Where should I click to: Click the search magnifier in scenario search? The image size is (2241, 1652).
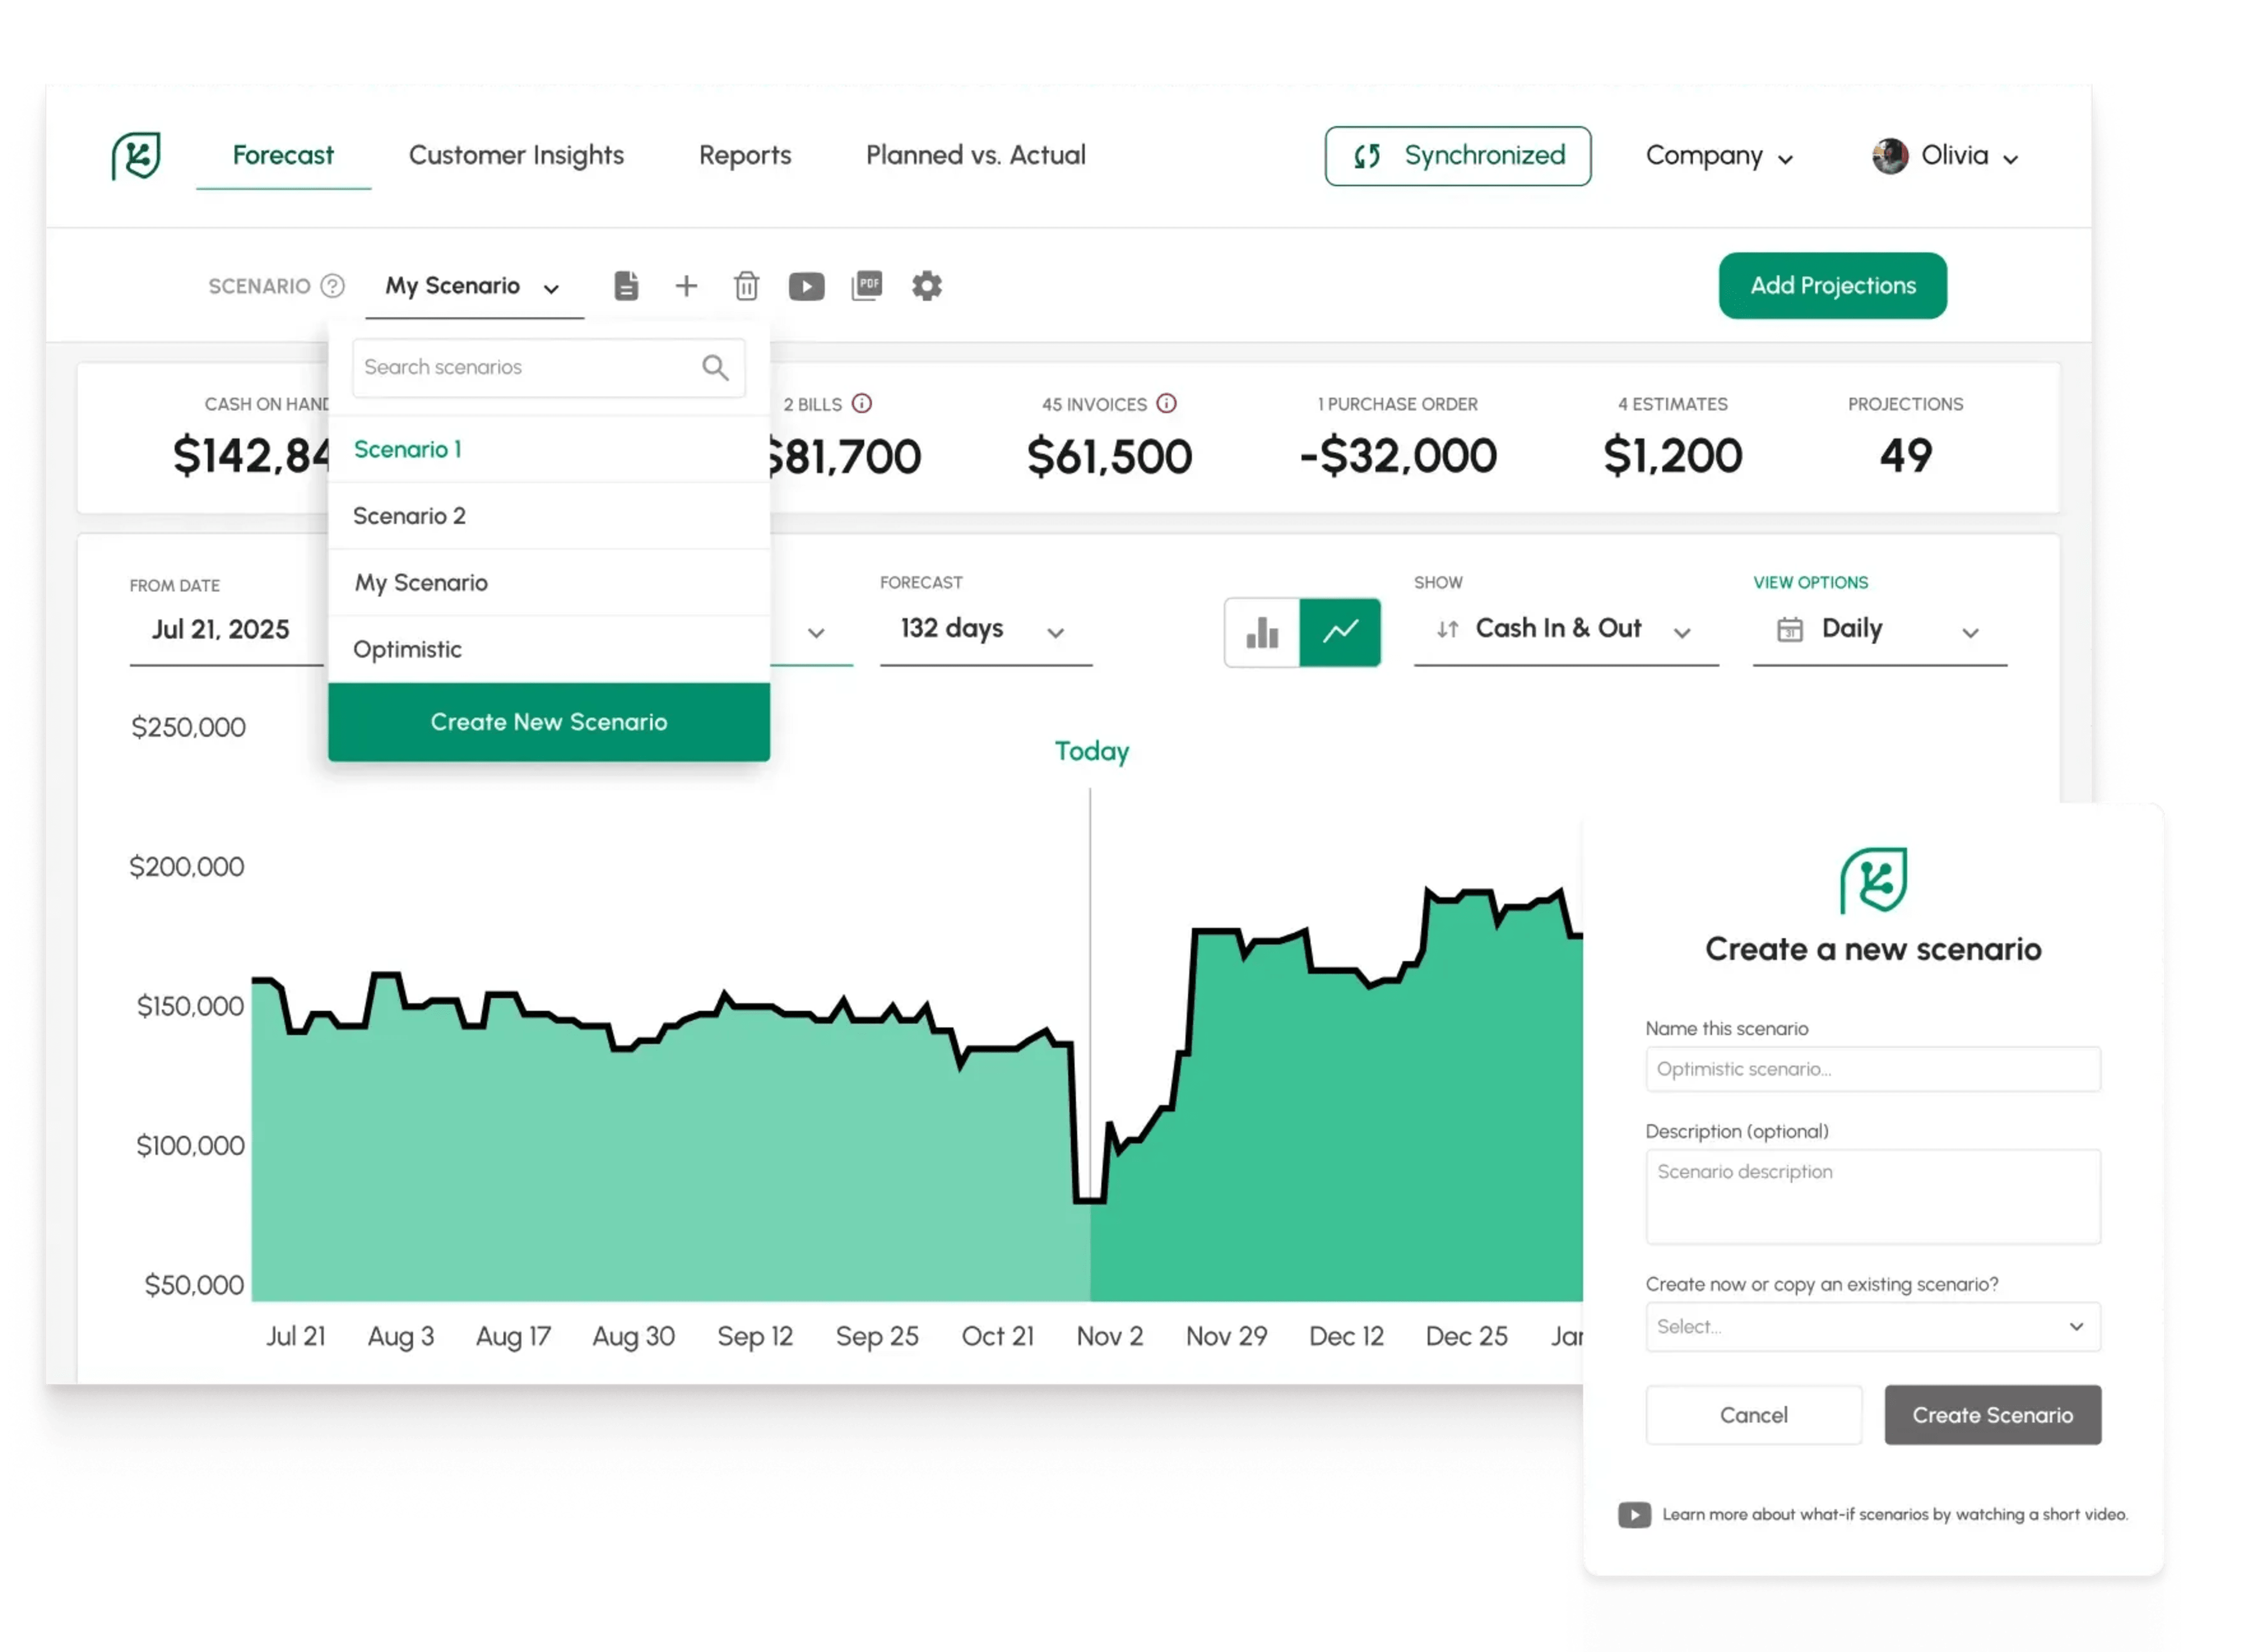coord(715,367)
